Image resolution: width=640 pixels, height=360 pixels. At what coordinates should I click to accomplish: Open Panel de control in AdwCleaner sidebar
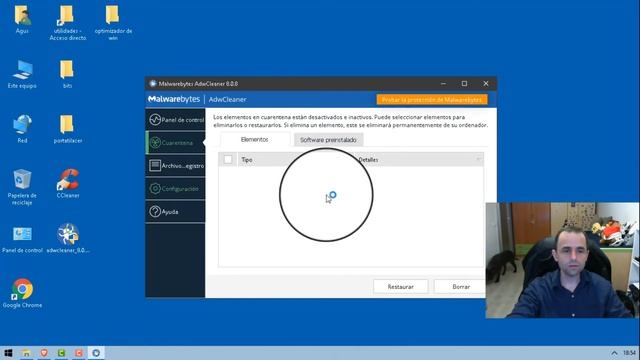176,120
